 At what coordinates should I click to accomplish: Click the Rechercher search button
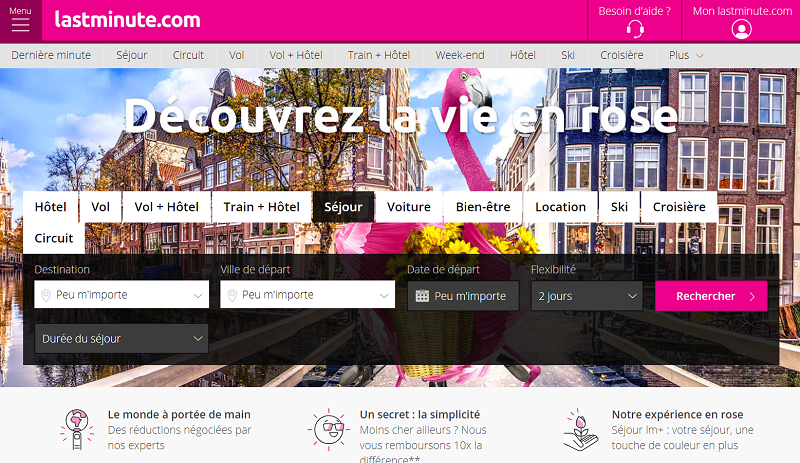point(711,296)
